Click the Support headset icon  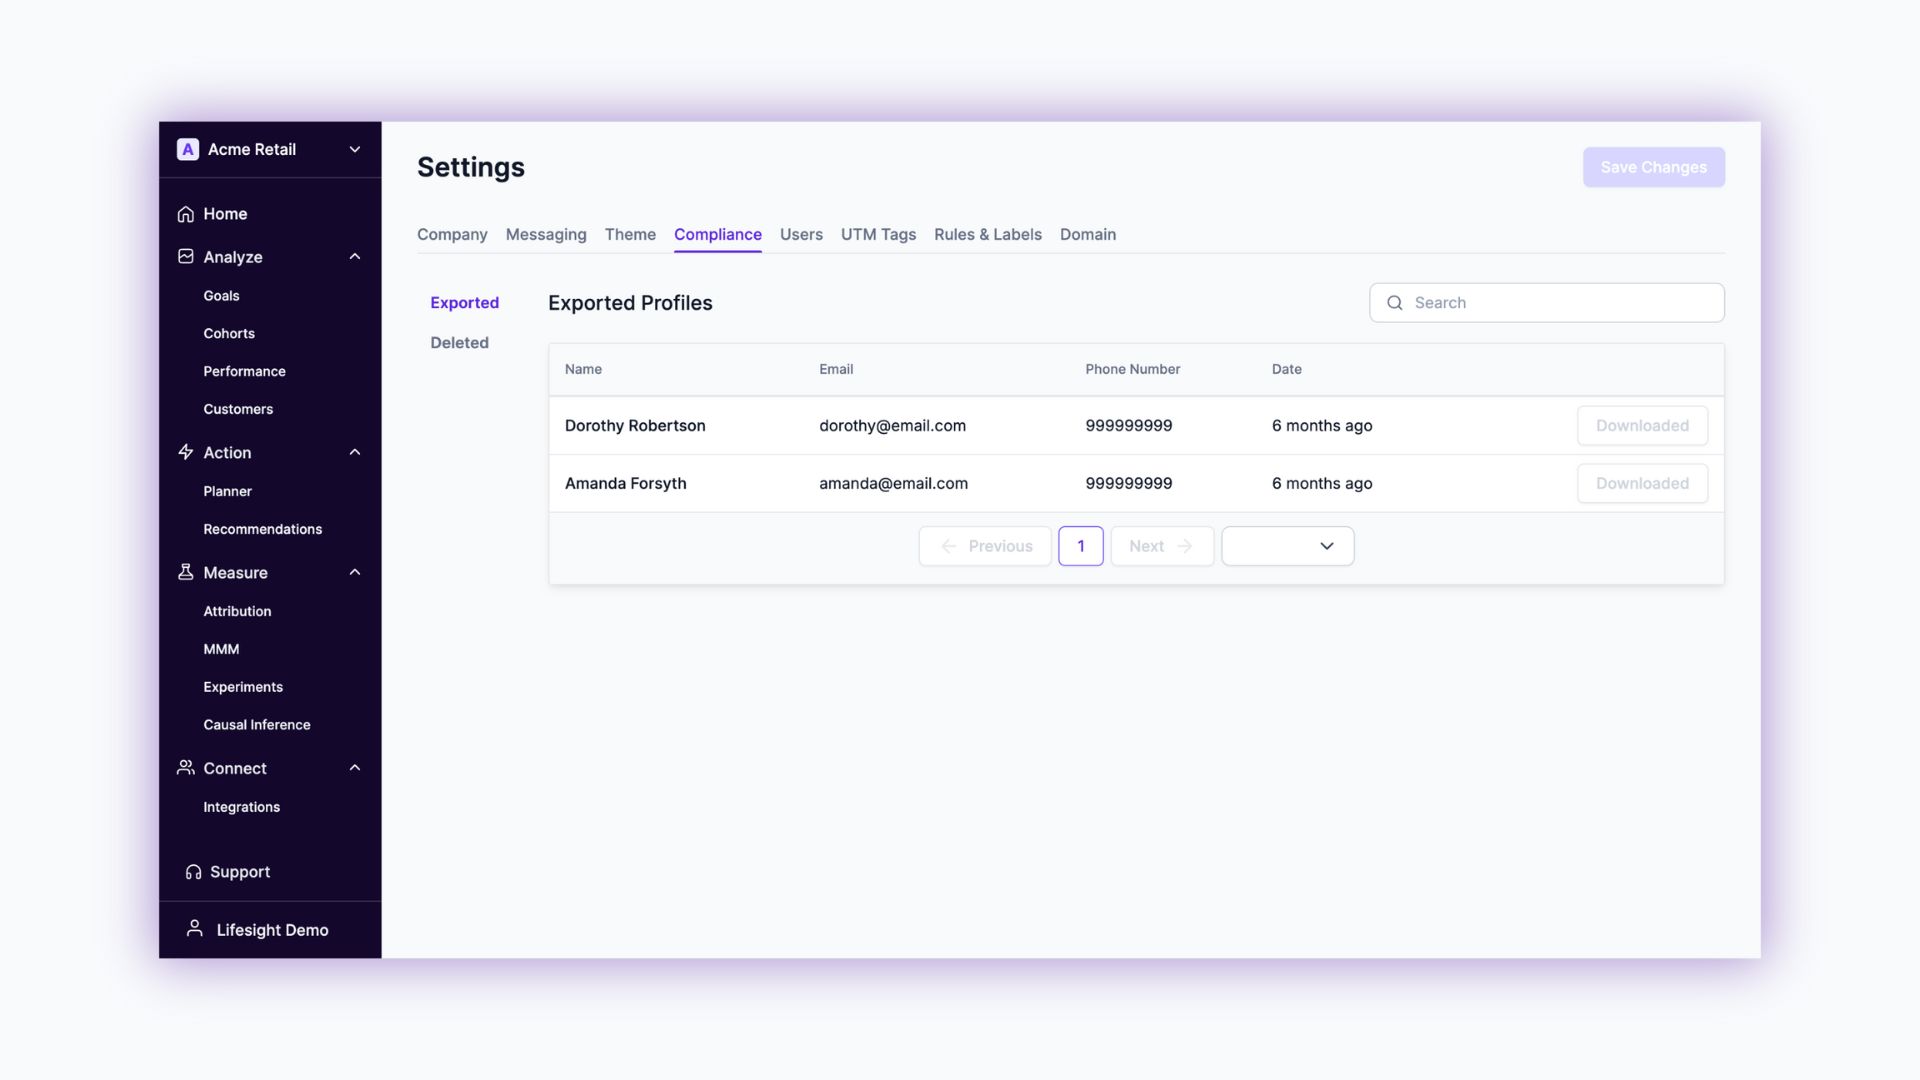coord(193,872)
